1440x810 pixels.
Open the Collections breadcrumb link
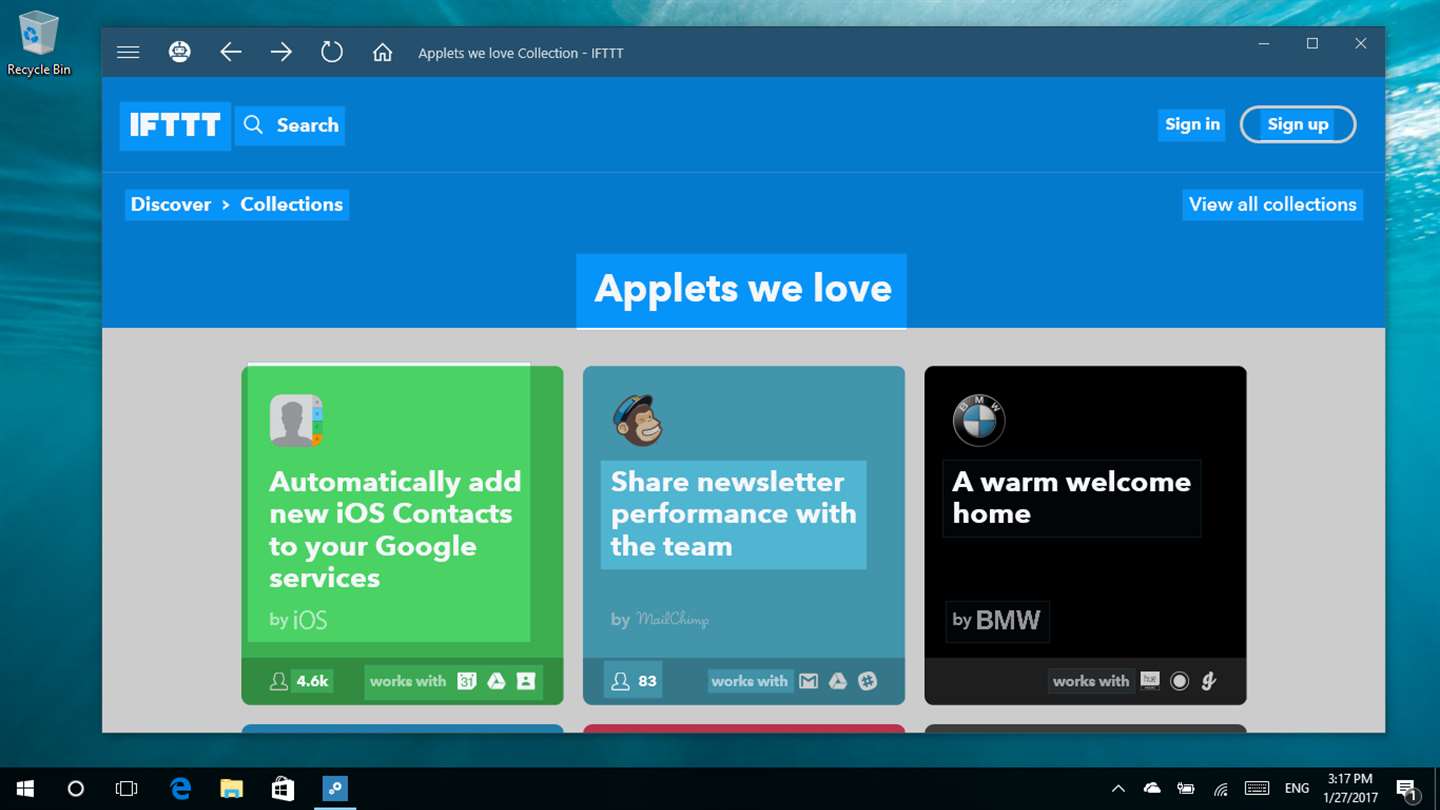[x=291, y=204]
